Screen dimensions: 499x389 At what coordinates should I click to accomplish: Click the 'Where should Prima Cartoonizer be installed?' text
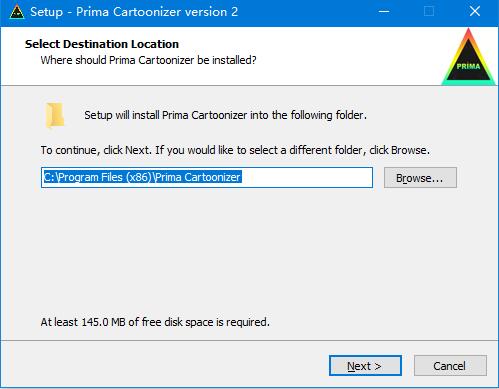coord(149,60)
